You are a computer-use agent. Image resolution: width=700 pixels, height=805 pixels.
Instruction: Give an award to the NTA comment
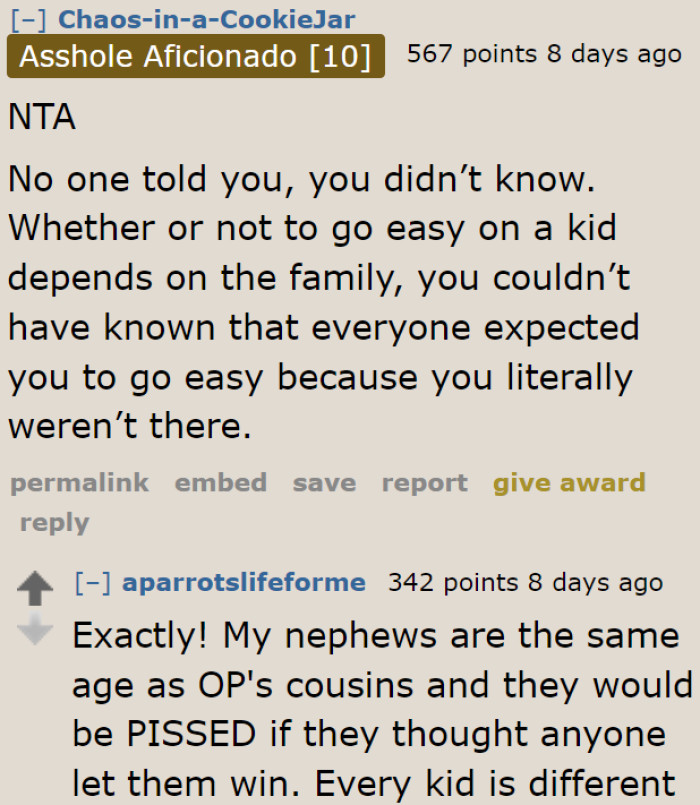click(x=569, y=483)
